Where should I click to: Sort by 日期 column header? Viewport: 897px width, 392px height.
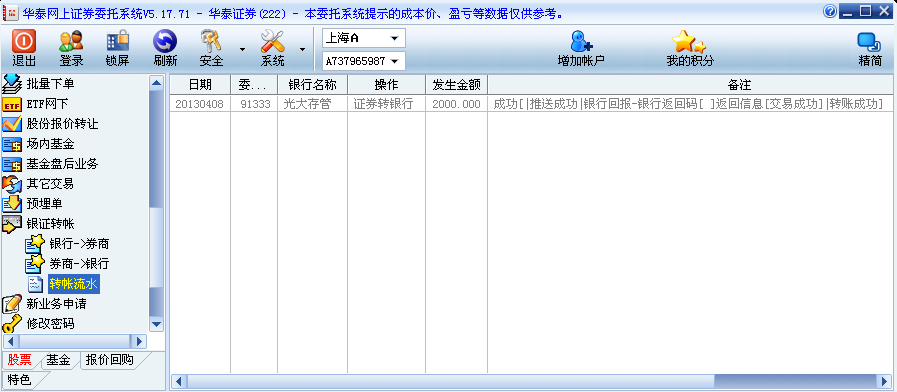pyautogui.click(x=200, y=85)
